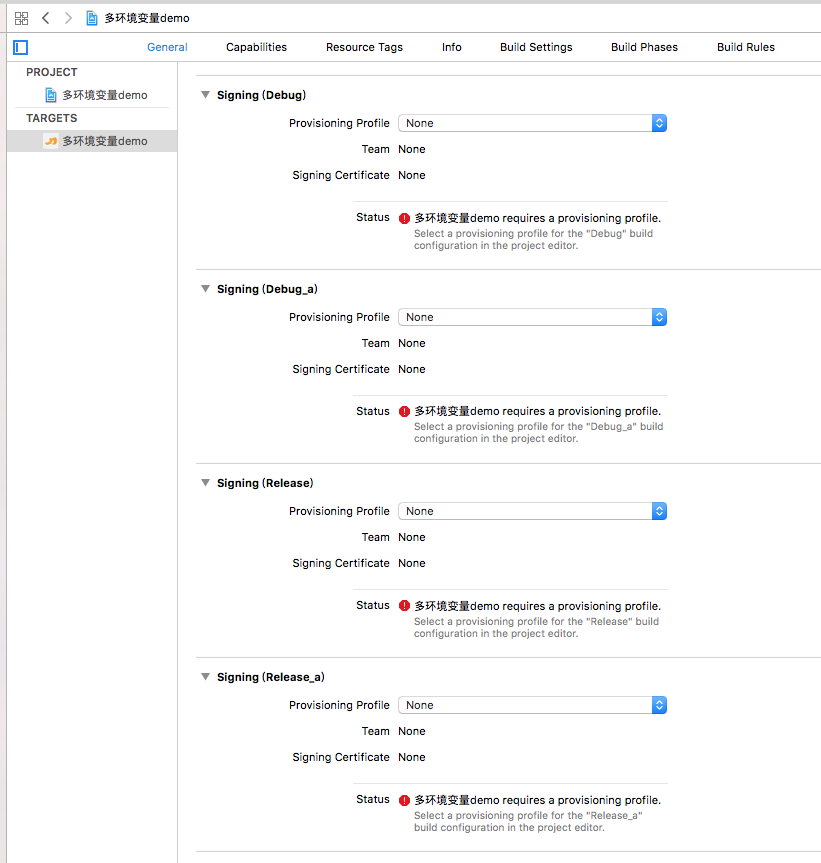Click 'Select a provisioning profile' hint for "Release"
This screenshot has width=821, height=863.
(537, 627)
